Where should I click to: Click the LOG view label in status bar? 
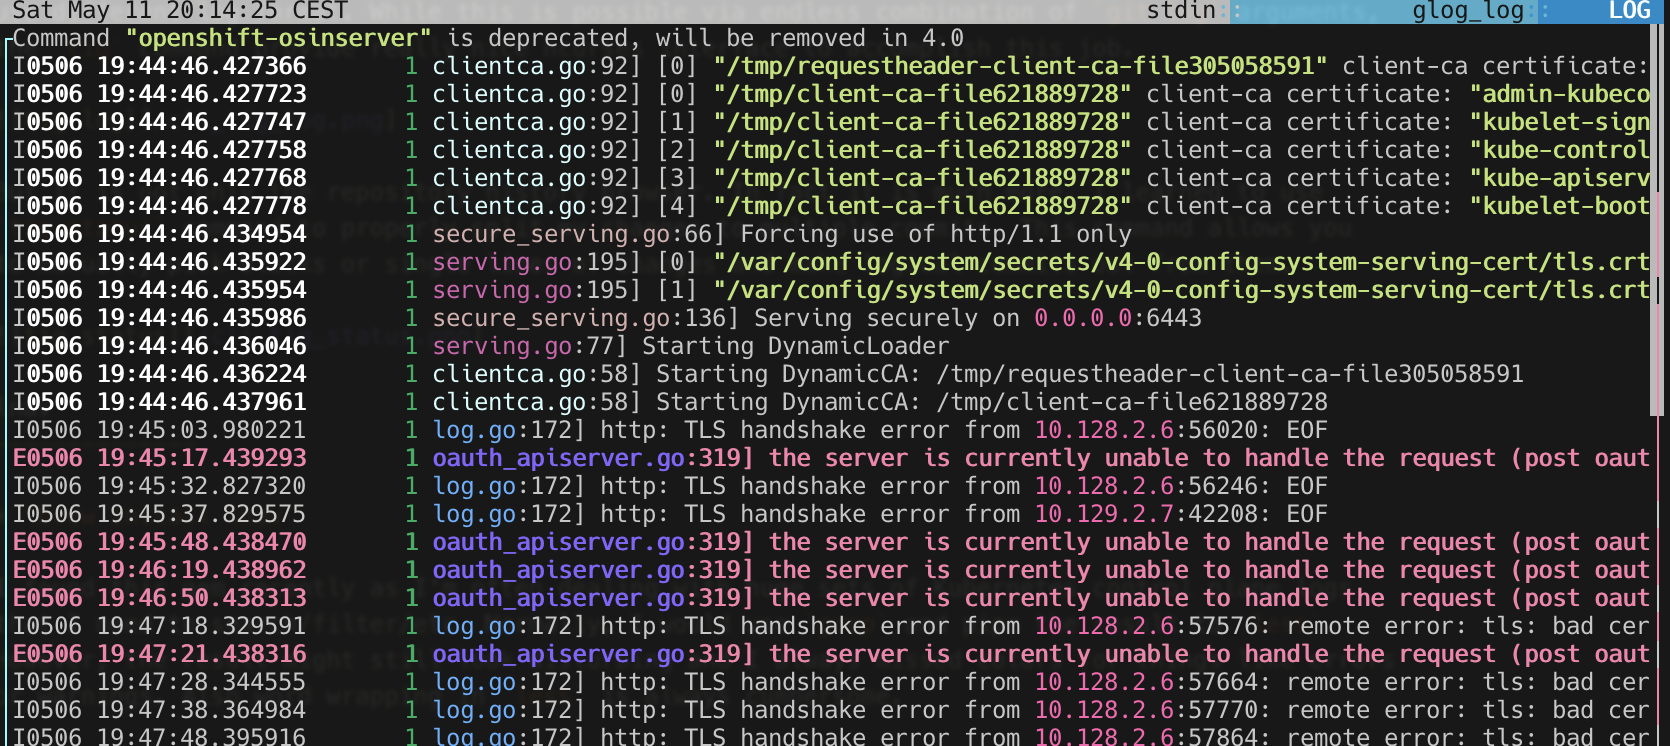click(x=1629, y=11)
